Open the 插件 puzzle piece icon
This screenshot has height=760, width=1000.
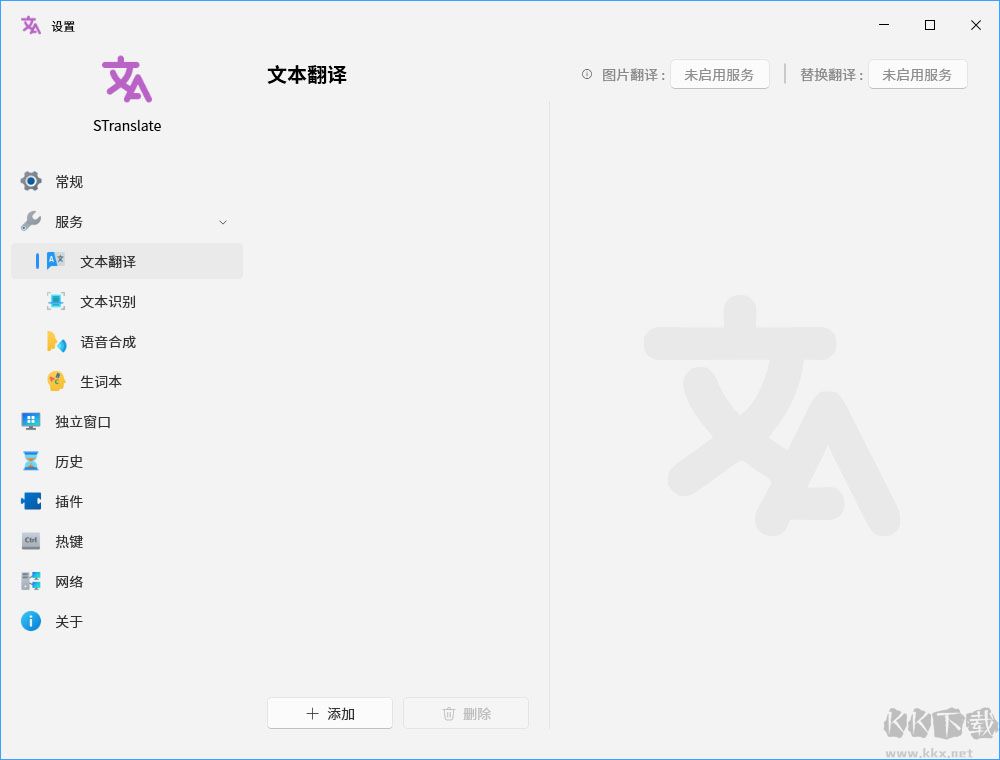click(x=31, y=501)
